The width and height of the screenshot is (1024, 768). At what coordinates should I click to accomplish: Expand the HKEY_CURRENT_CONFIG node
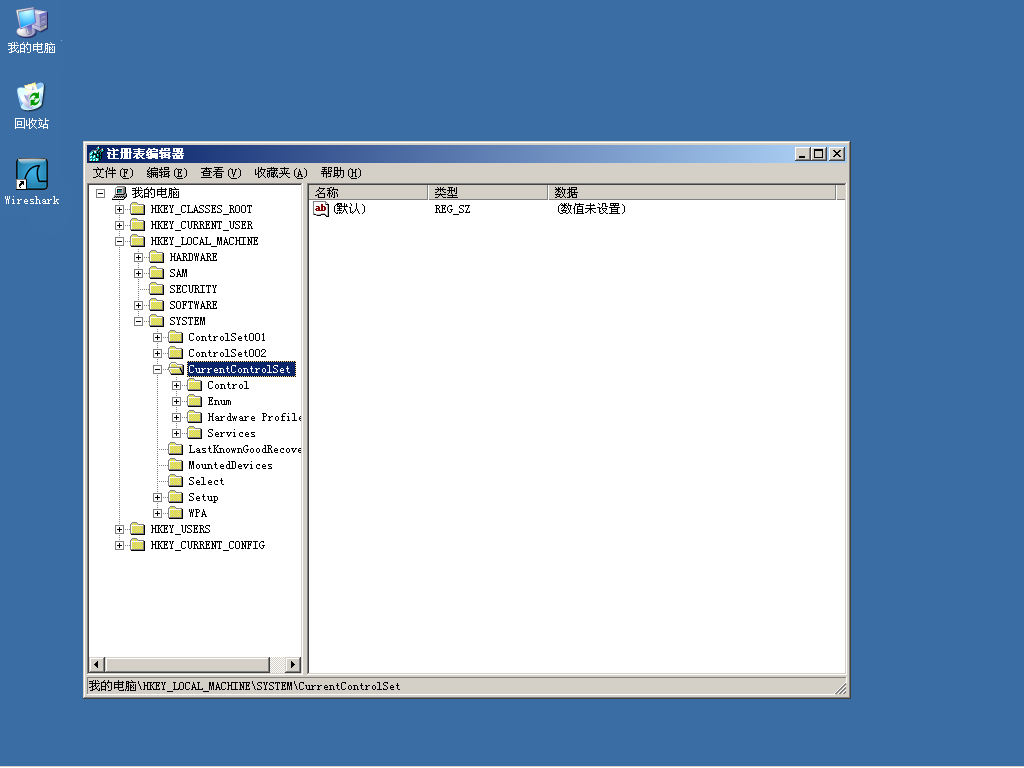120,545
